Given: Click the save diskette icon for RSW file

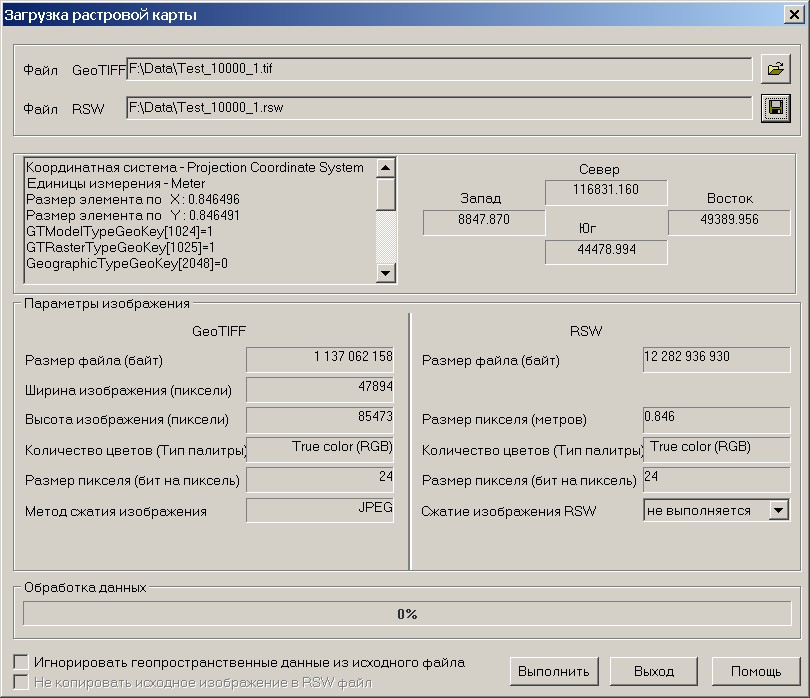Looking at the screenshot, I should [775, 108].
